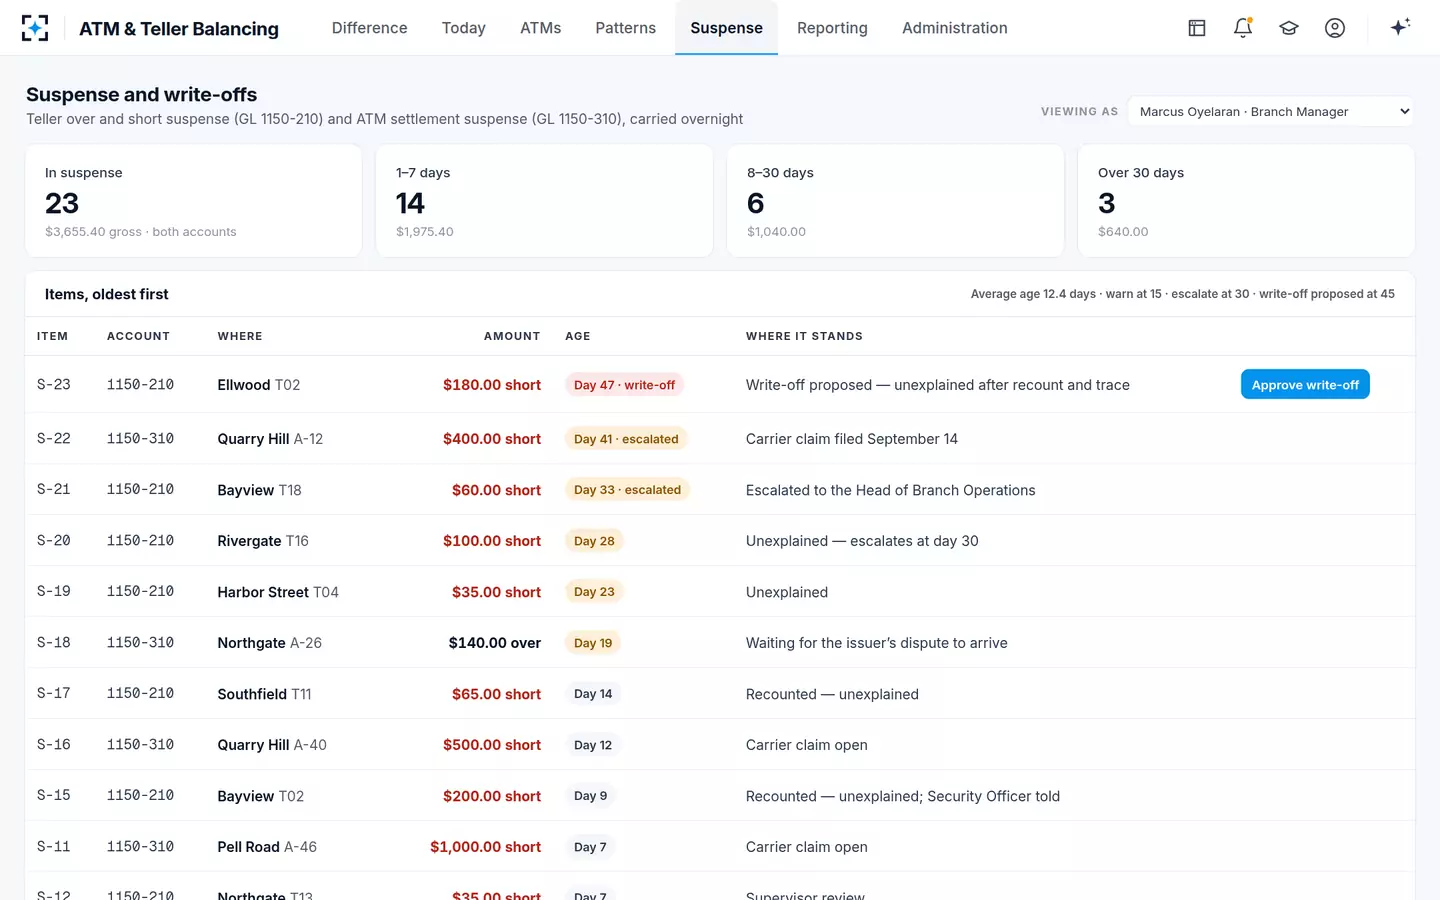Click item S-16 identifier

(x=54, y=745)
